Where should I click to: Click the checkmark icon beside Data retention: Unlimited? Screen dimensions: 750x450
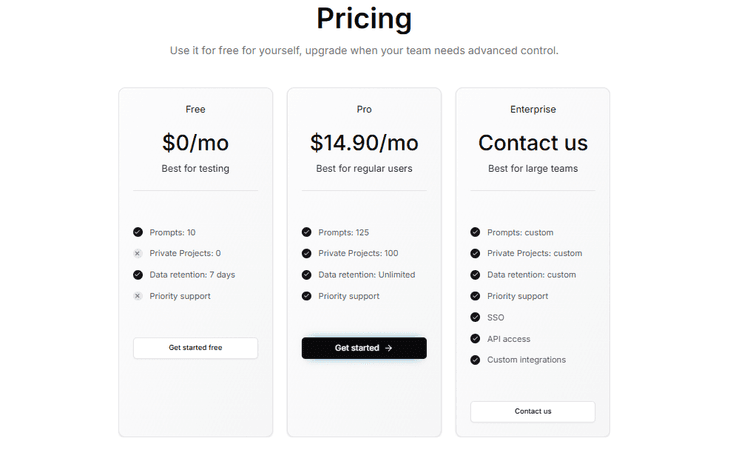[307, 274]
